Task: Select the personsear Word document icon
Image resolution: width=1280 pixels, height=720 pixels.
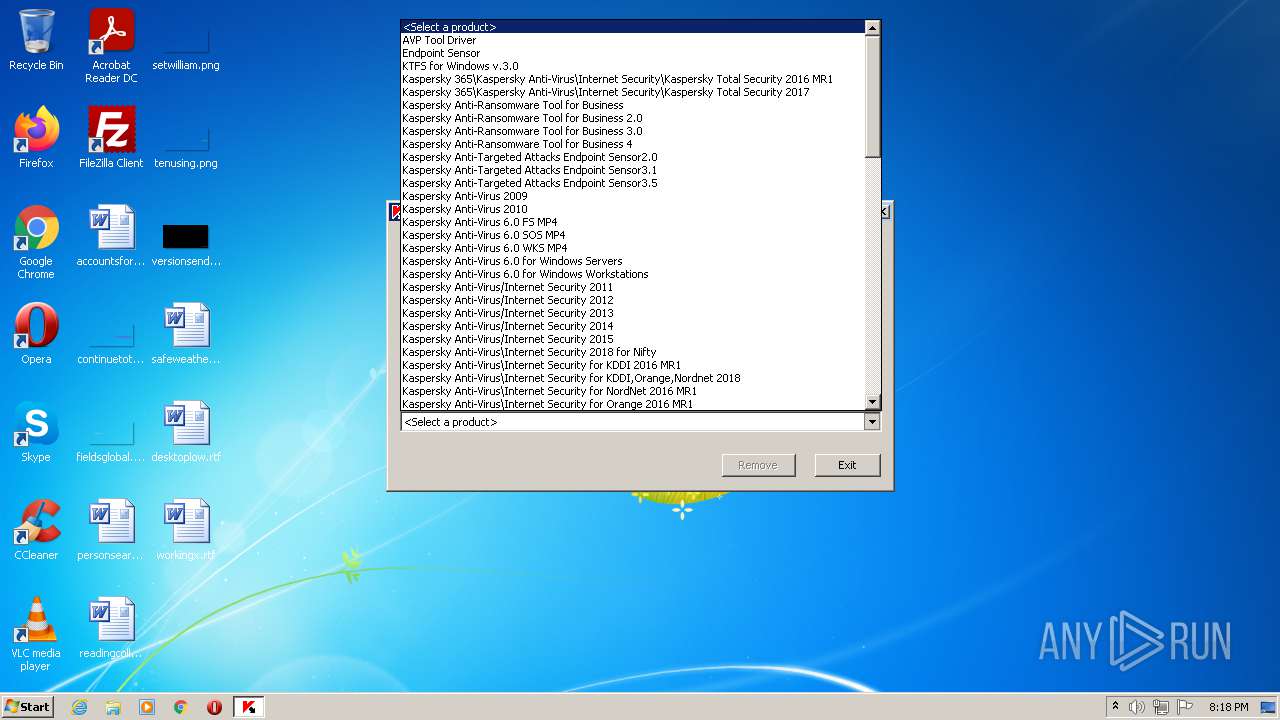Action: 111,530
